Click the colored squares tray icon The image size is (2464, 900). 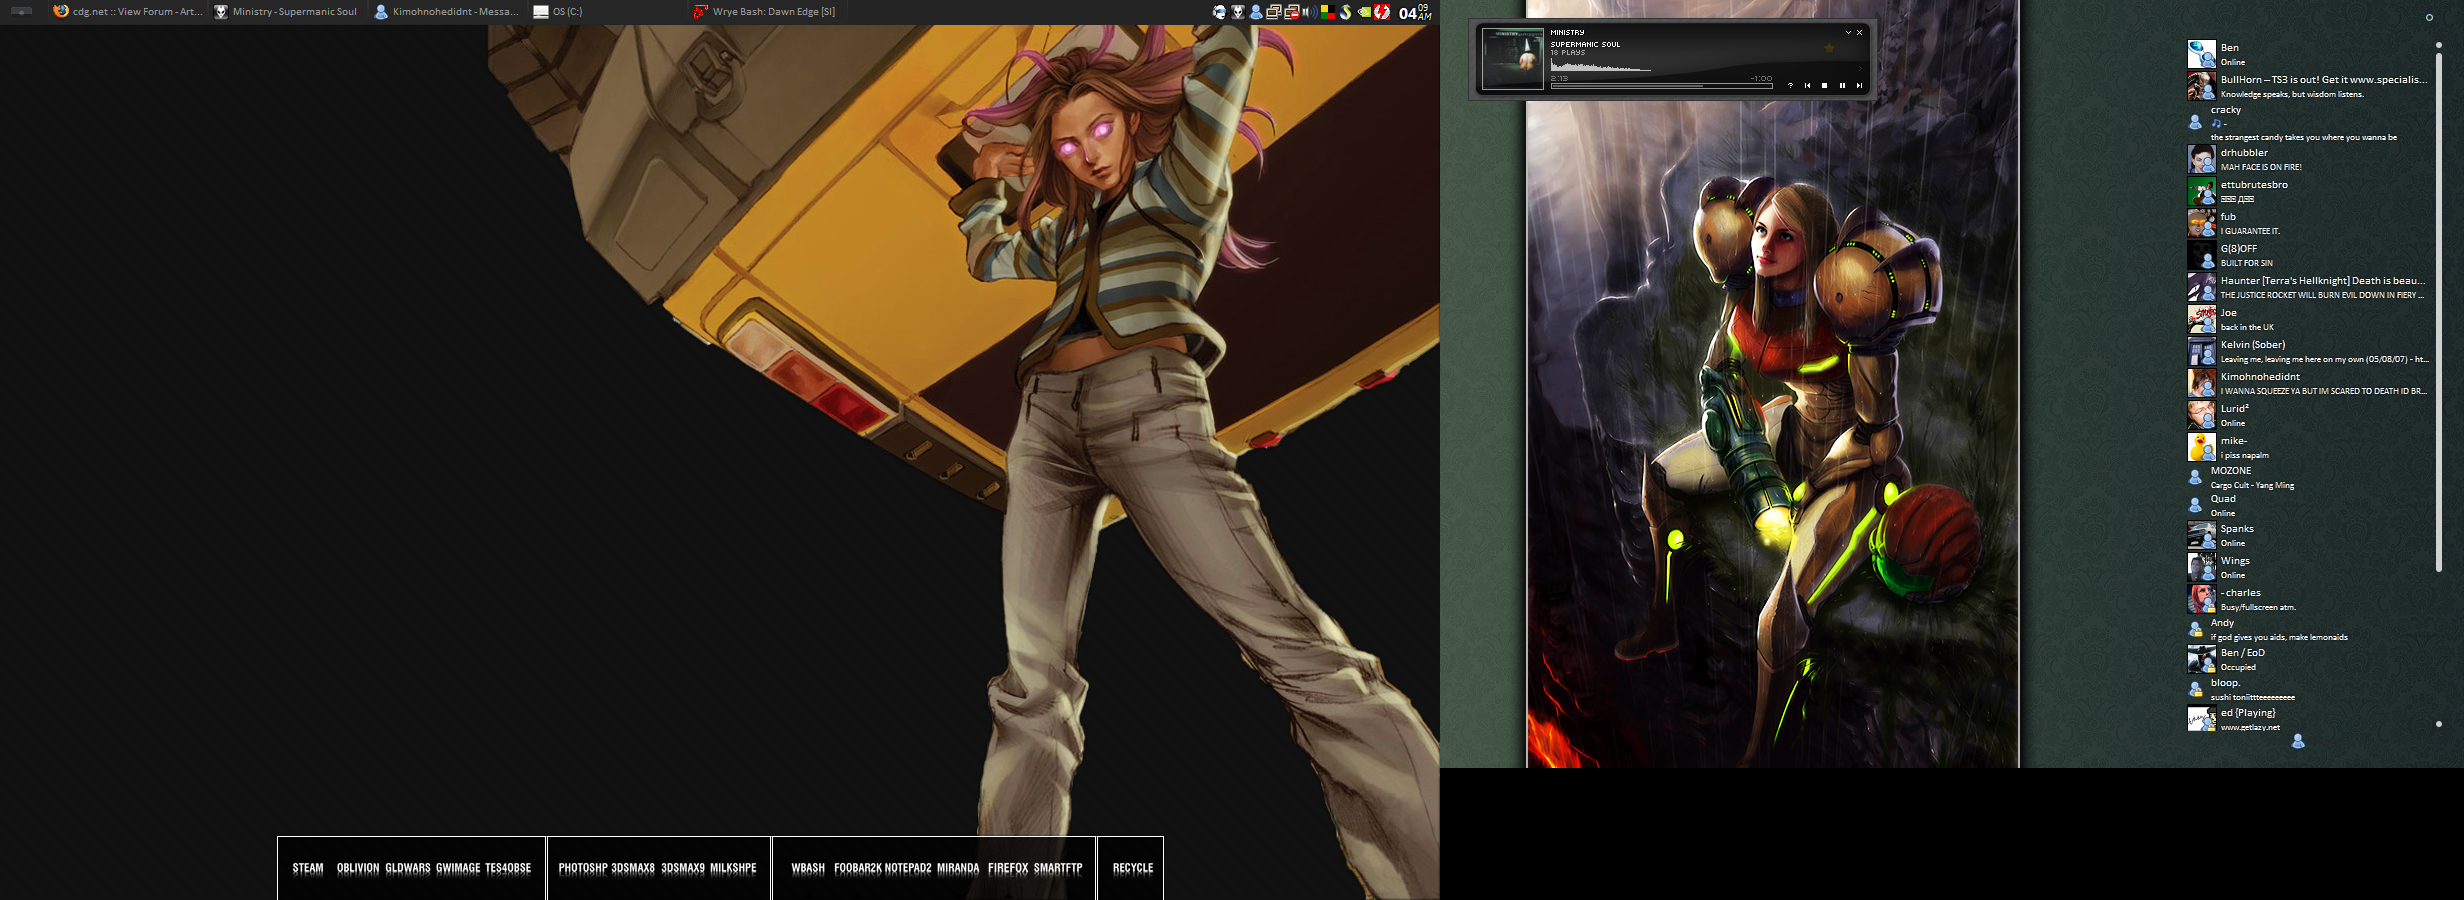tap(1328, 12)
